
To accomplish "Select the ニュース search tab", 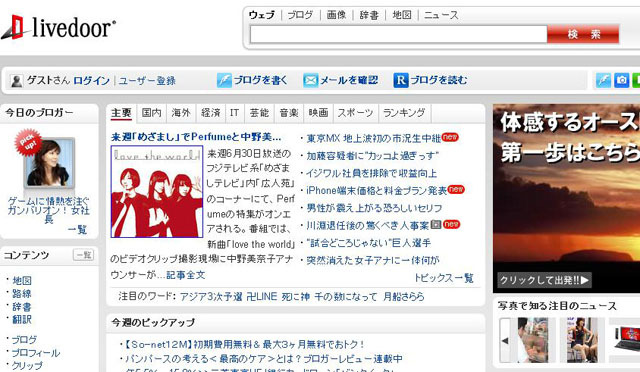I will coord(441,15).
